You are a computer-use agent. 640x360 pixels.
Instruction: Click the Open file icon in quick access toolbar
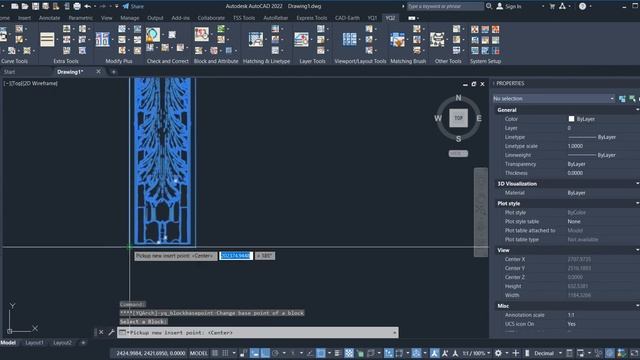click(25, 6)
